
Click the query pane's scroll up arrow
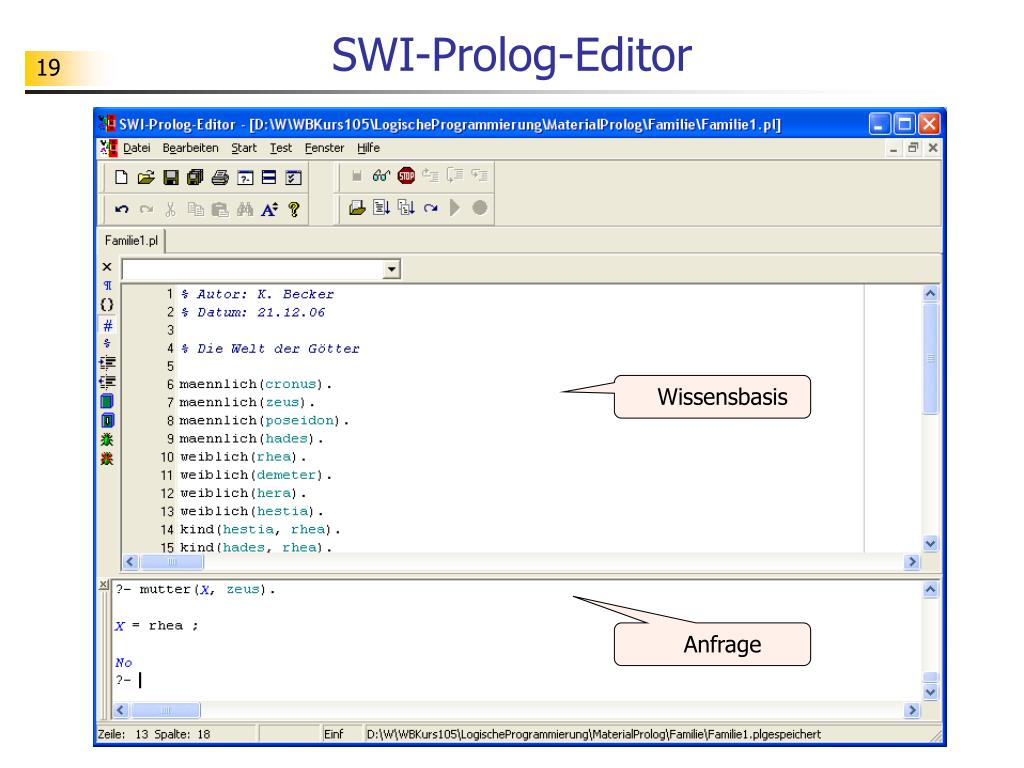coord(931,589)
